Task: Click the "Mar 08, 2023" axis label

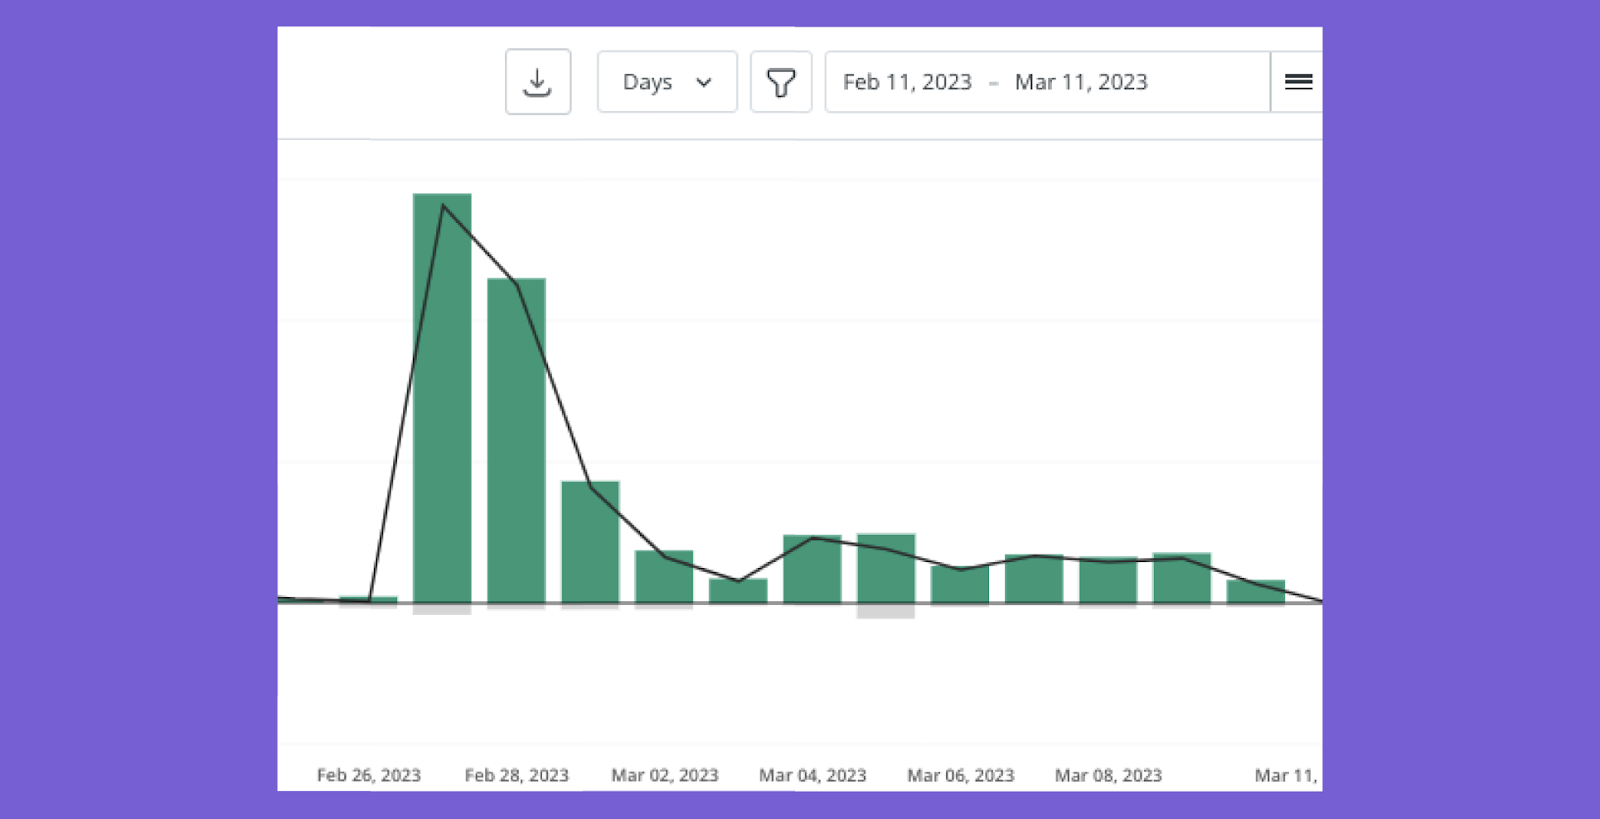Action: click(x=1109, y=775)
